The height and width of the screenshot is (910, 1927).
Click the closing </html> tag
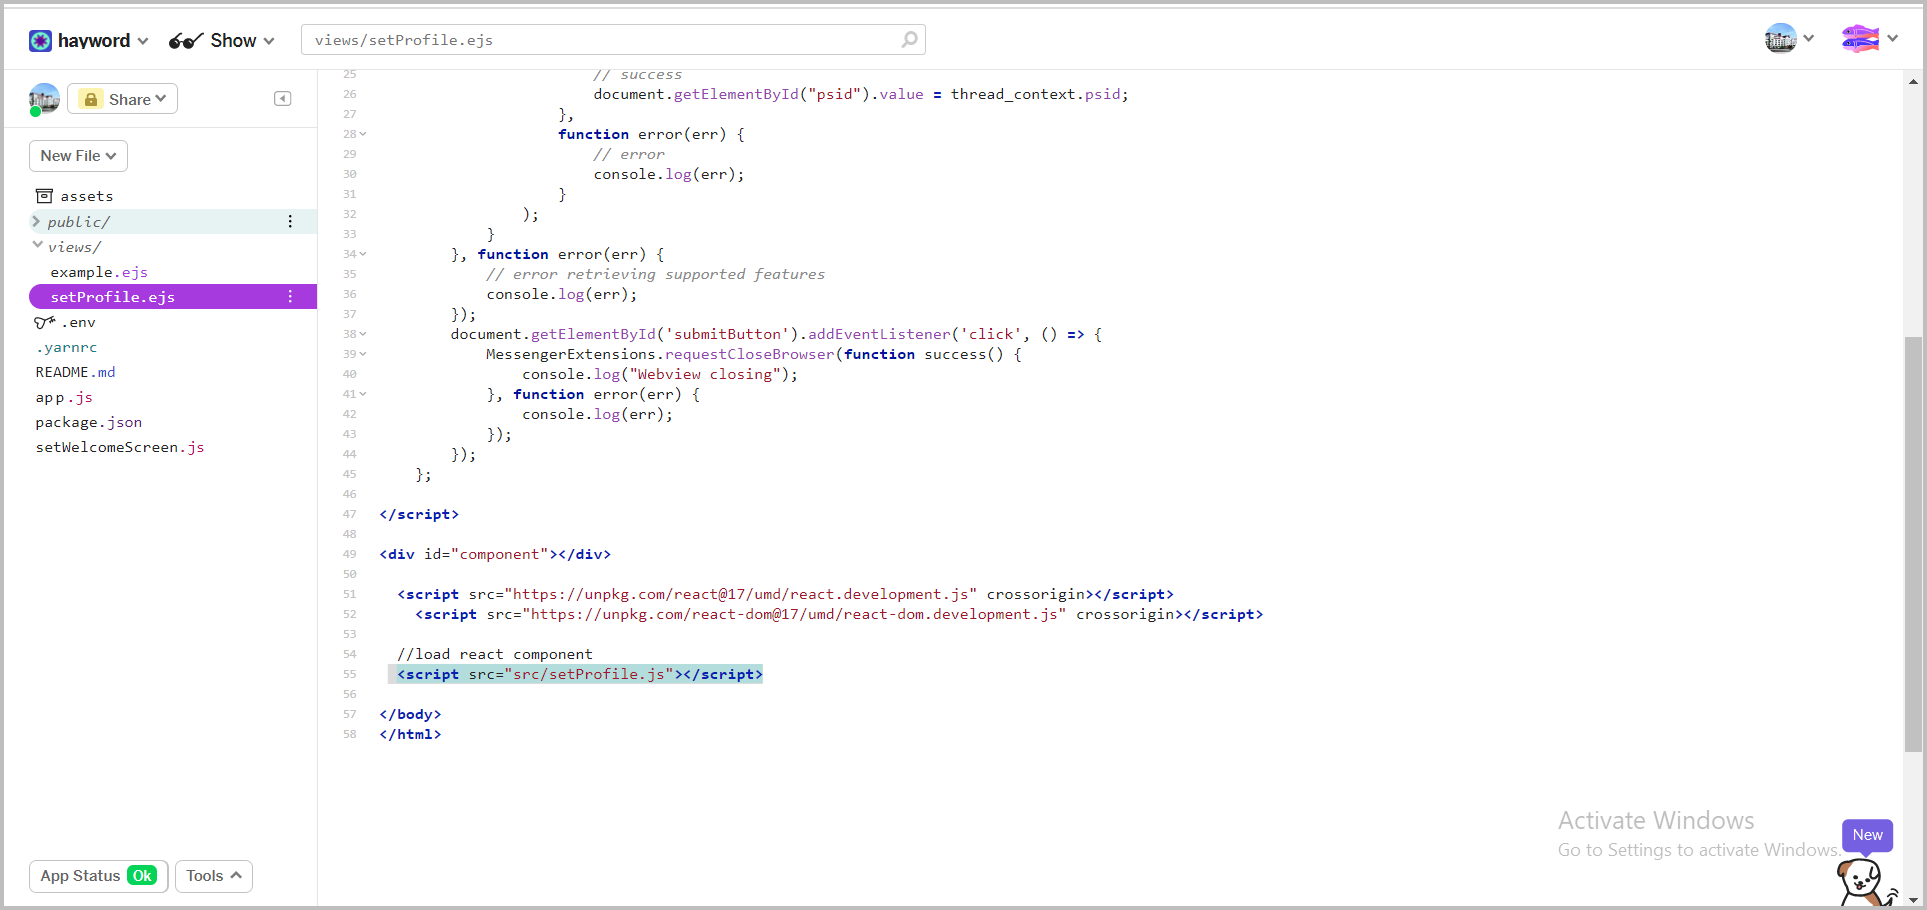tap(410, 734)
